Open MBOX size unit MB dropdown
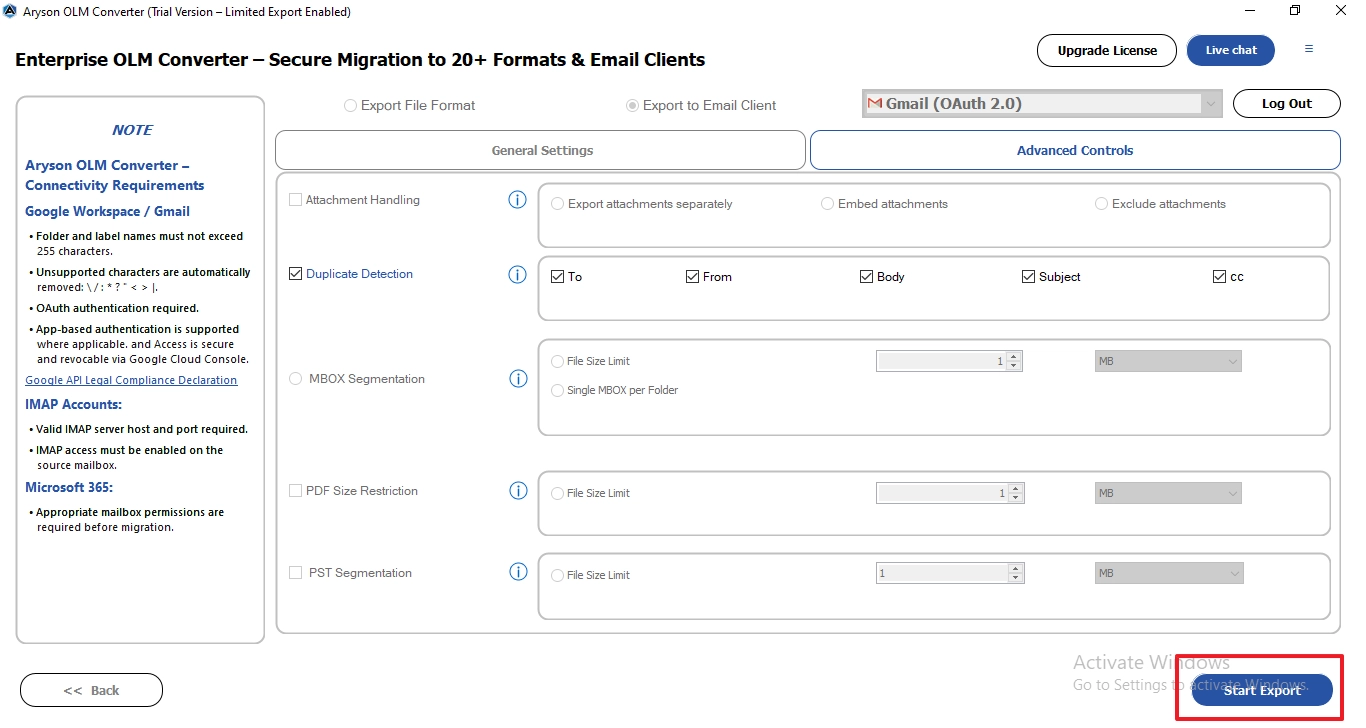Viewport: 1366px width, 728px height. [x=1168, y=361]
